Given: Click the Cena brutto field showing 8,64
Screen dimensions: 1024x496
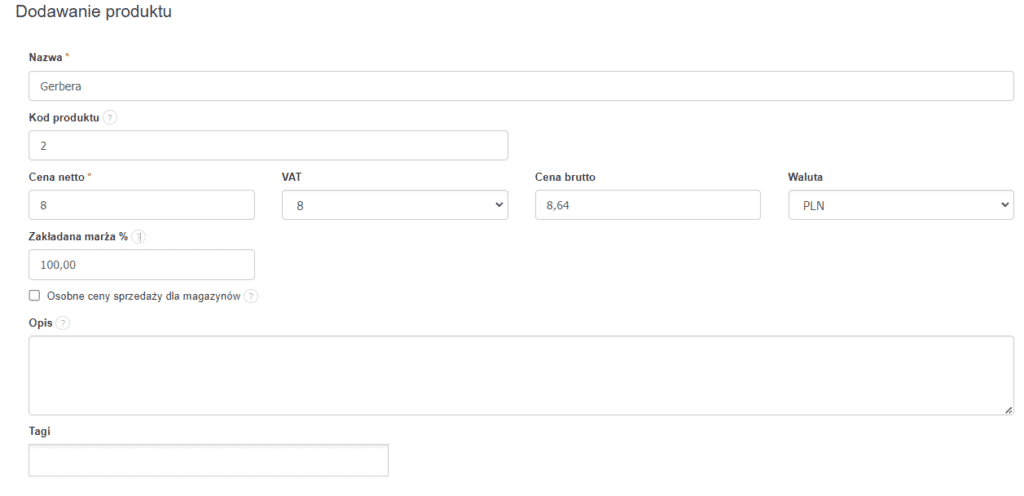Looking at the screenshot, I should pos(648,205).
